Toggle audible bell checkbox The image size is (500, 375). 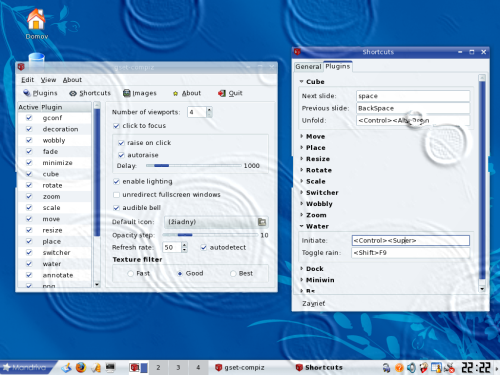point(116,208)
